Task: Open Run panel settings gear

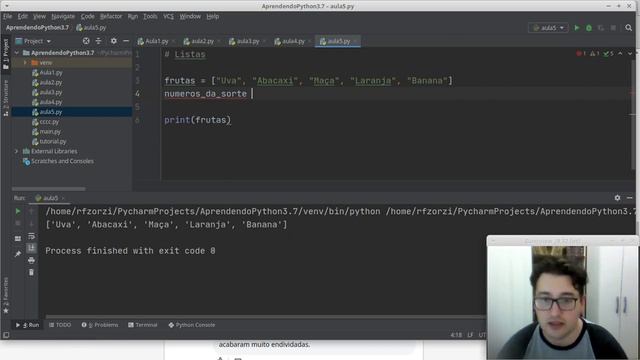Action: tap(617, 198)
